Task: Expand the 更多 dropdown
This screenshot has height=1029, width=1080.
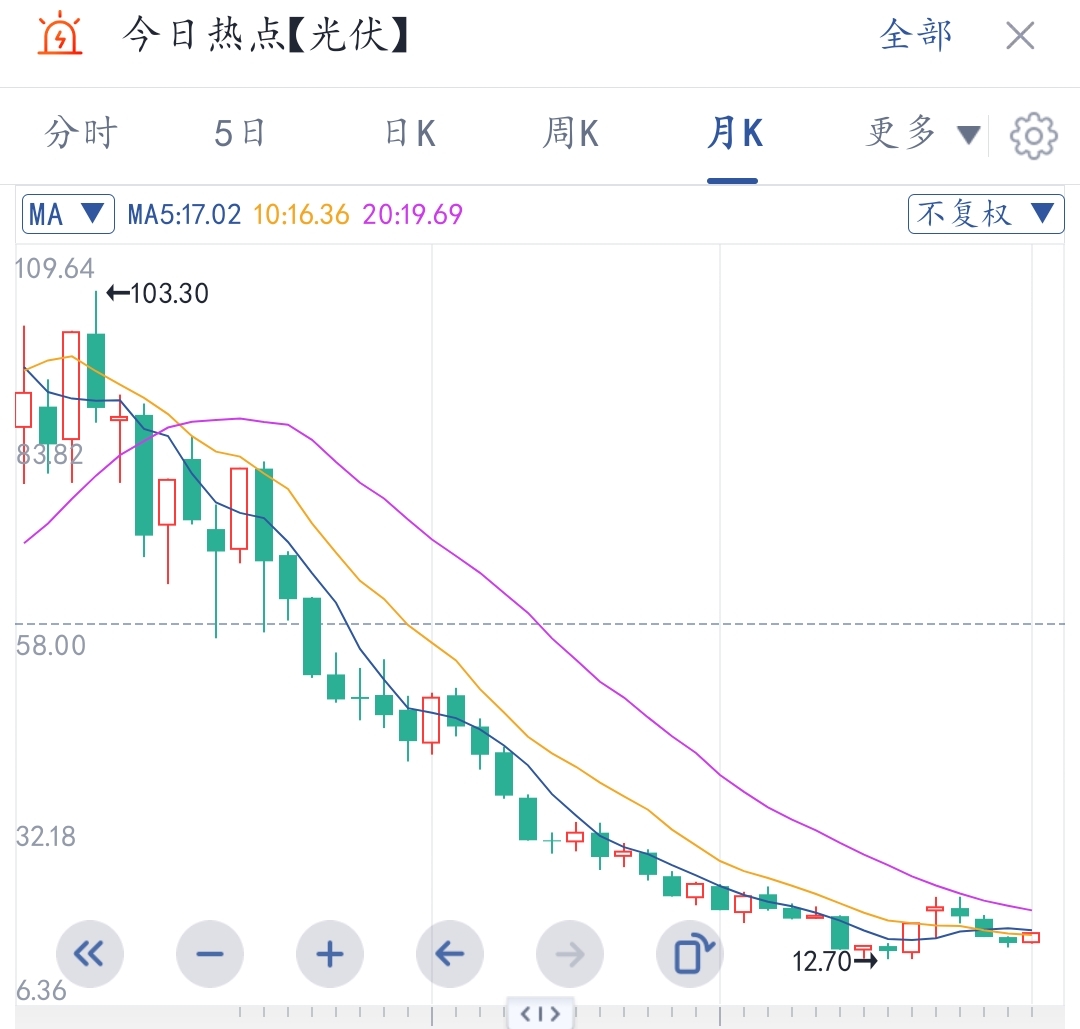Action: tap(922, 133)
